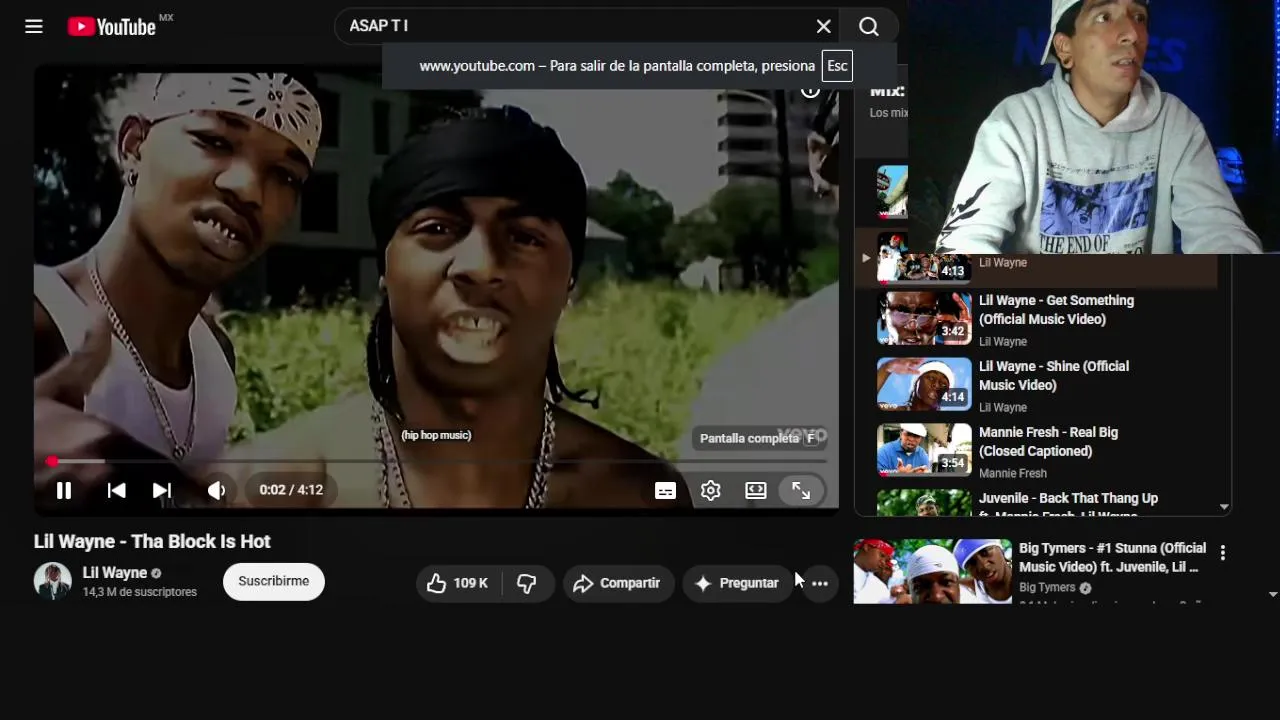This screenshot has height=720, width=1280.
Task: Play the current 4:13 playlist item thumbnail
Action: point(924,260)
